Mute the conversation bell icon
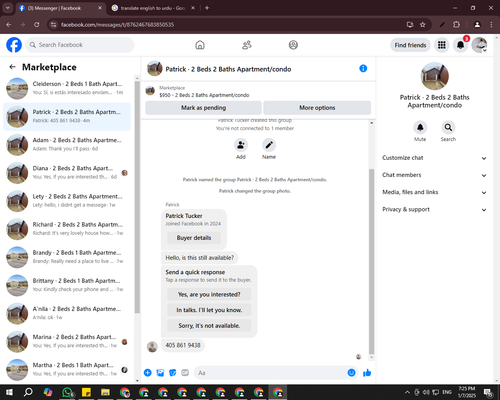 420,127
